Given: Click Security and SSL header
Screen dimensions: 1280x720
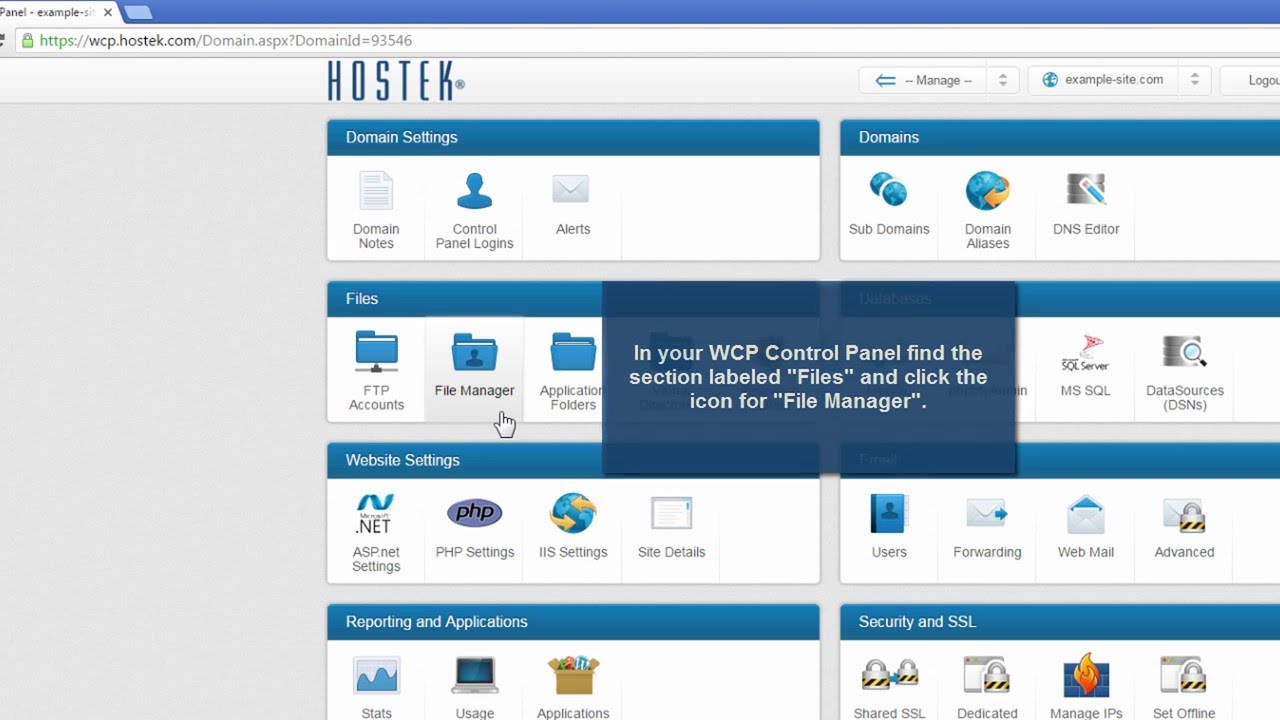Looking at the screenshot, I should click(x=1060, y=622).
